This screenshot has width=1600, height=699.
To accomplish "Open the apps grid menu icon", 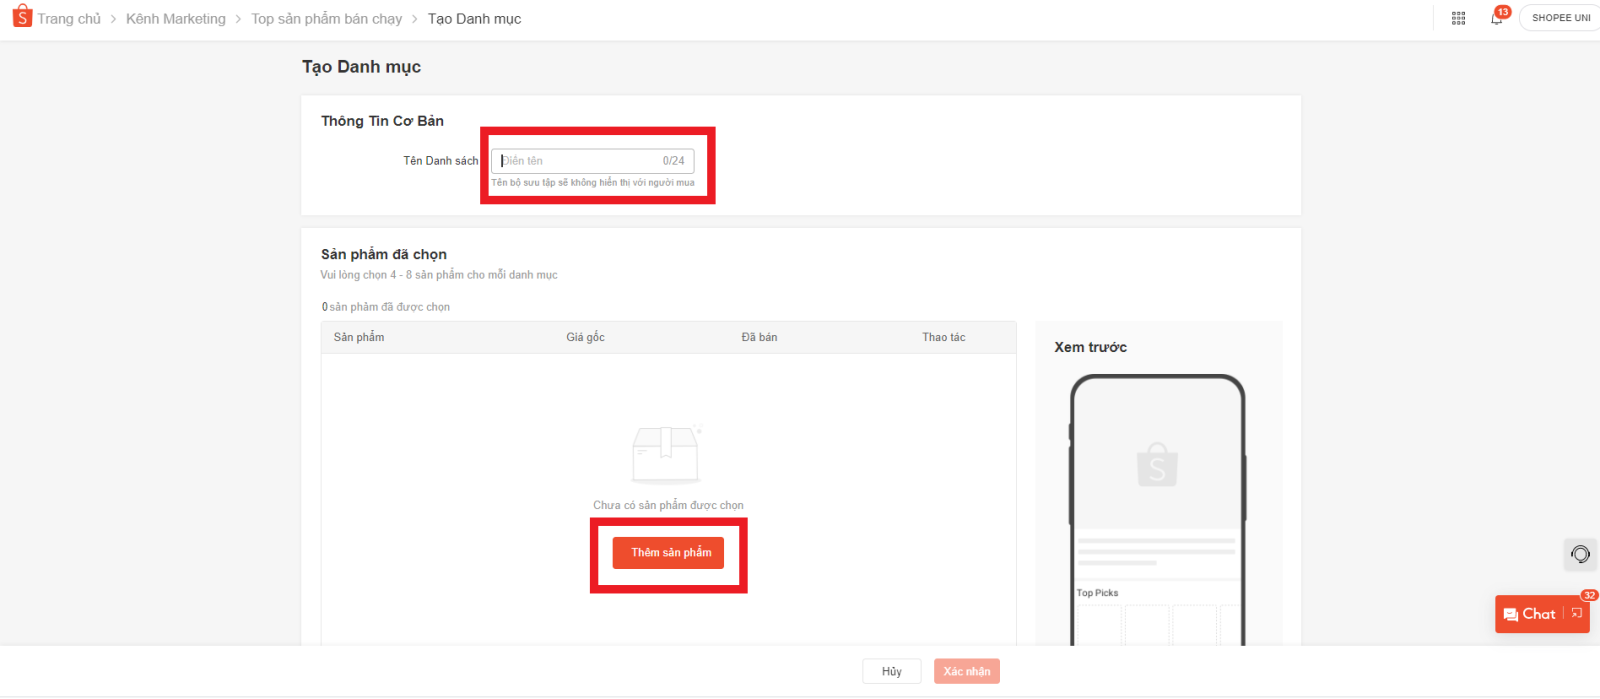I will [1458, 18].
